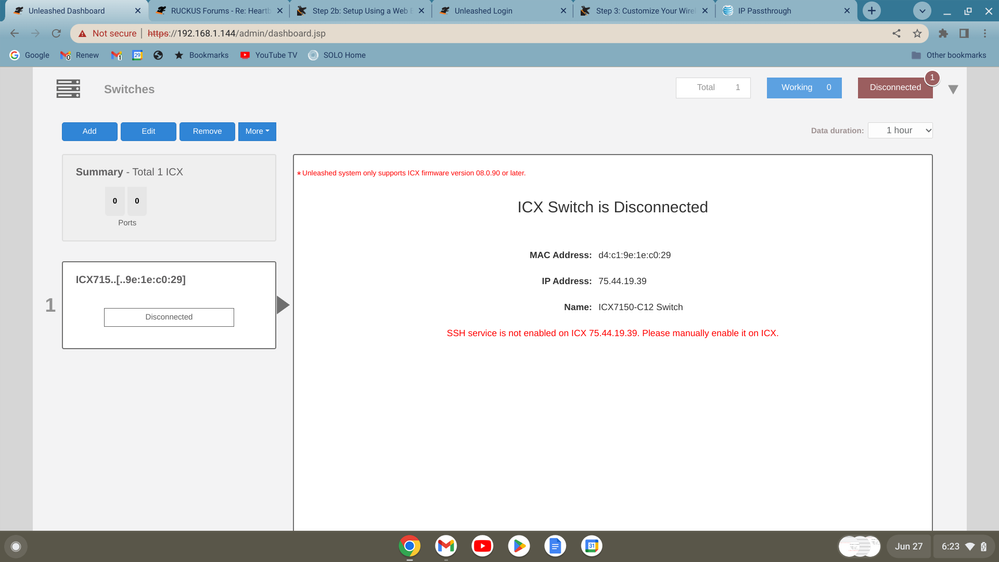Open the tab search dropdown arrow
Image resolution: width=999 pixels, height=562 pixels.
(922, 11)
